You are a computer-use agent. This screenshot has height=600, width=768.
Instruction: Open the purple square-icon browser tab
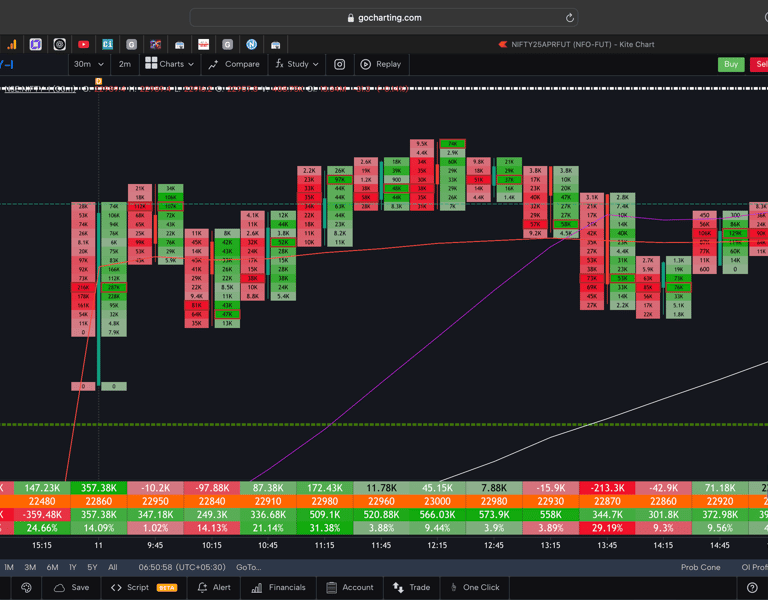click(35, 45)
